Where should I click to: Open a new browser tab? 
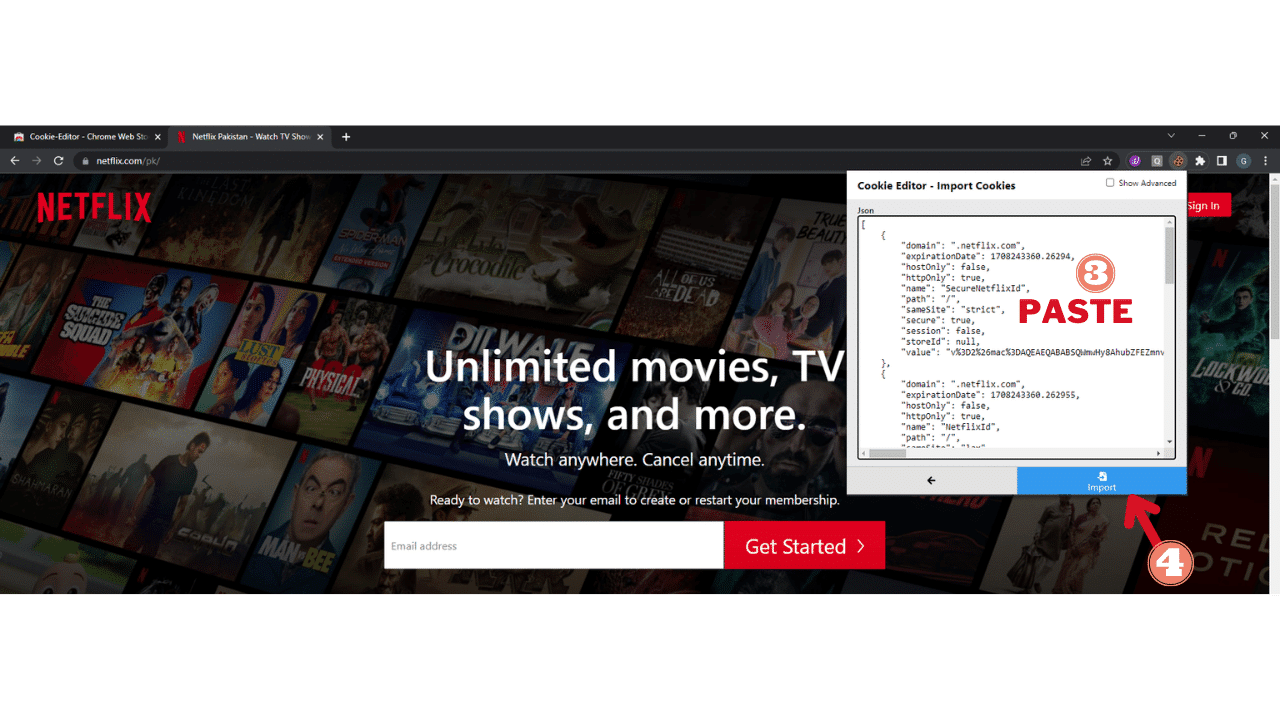346,137
